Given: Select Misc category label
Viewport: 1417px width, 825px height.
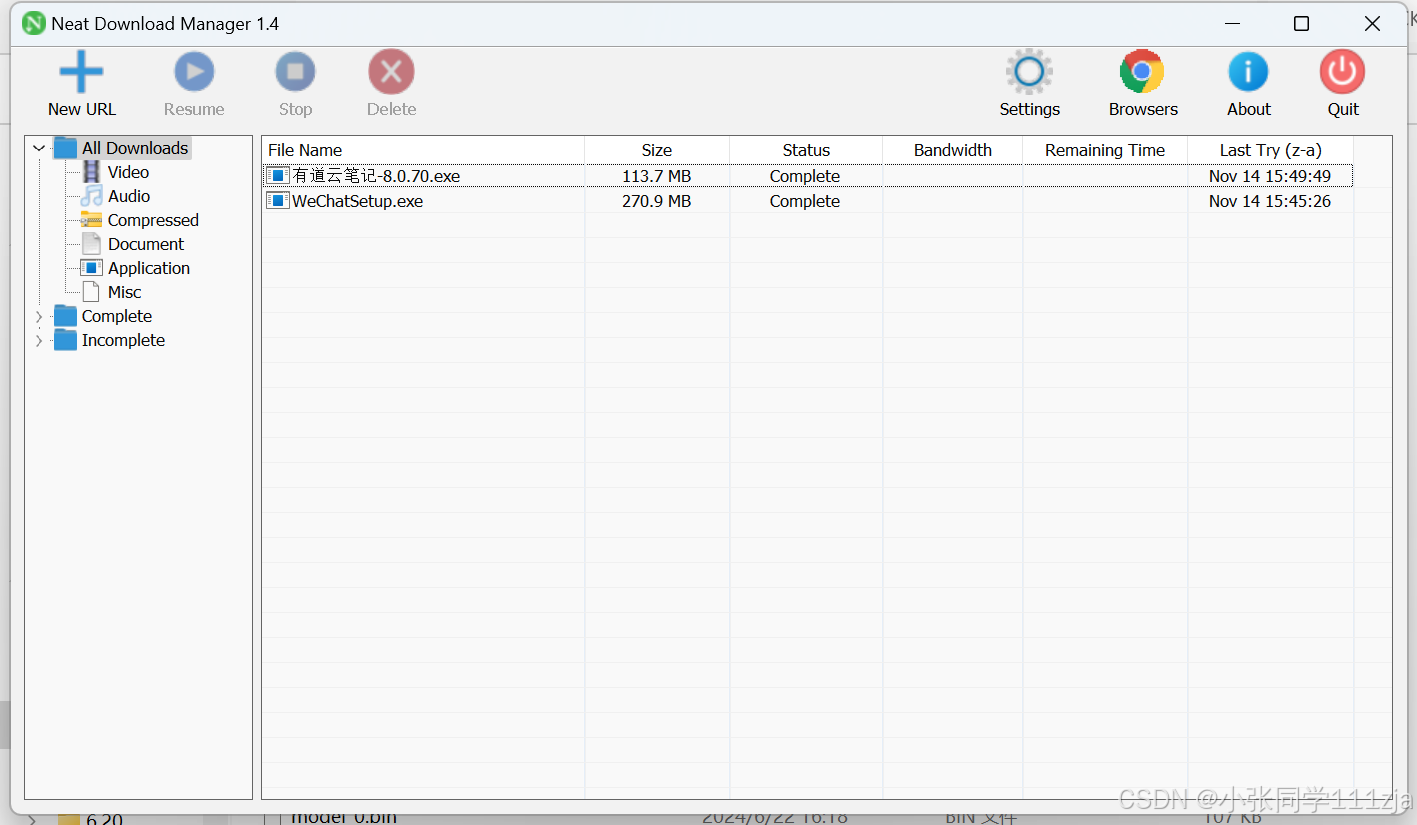Looking at the screenshot, I should 125,292.
